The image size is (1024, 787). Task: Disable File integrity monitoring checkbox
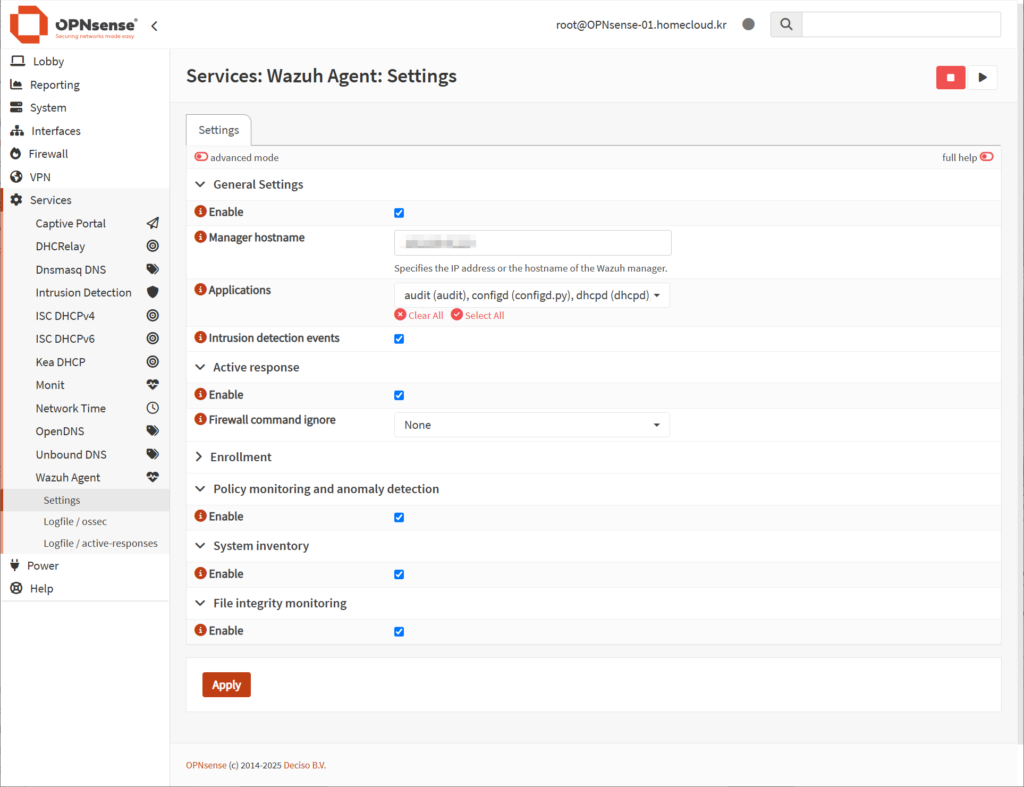399,632
